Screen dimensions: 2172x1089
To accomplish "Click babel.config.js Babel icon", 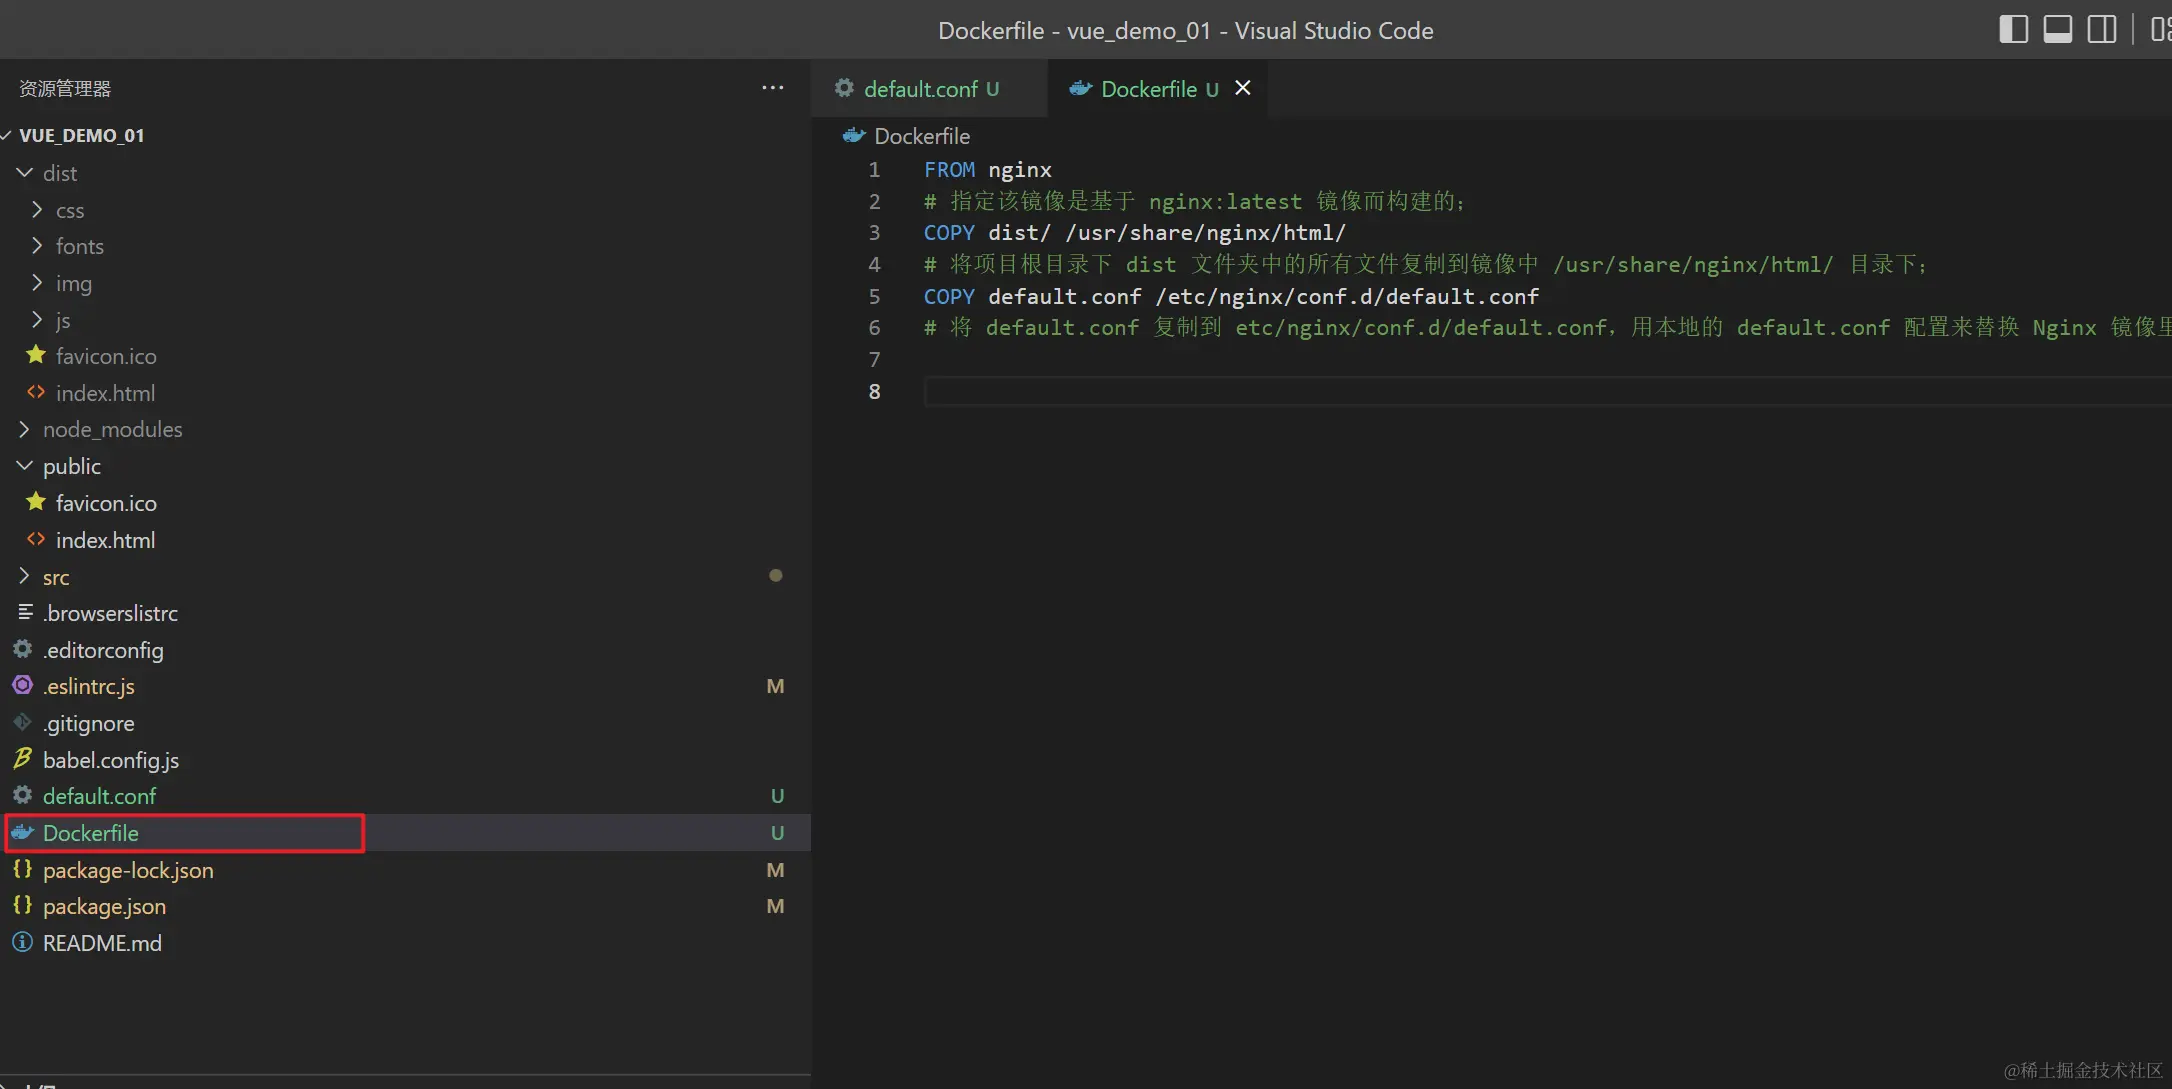I will click(22, 759).
